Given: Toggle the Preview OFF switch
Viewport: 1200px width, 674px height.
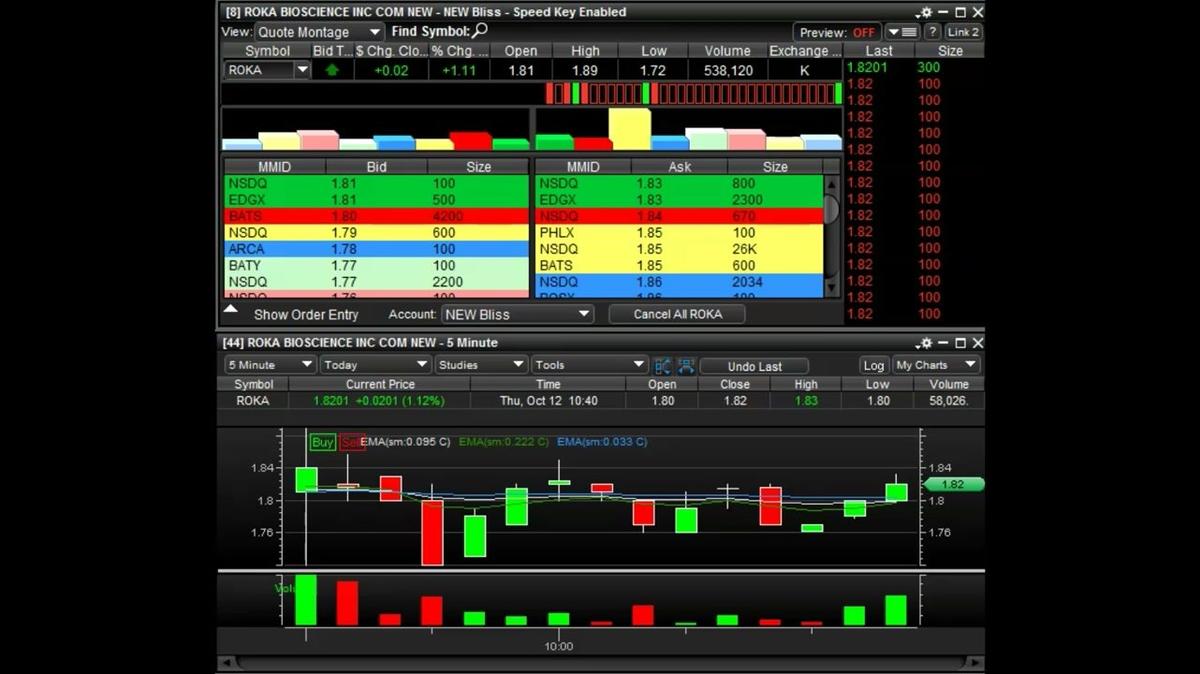Looking at the screenshot, I should point(838,32).
